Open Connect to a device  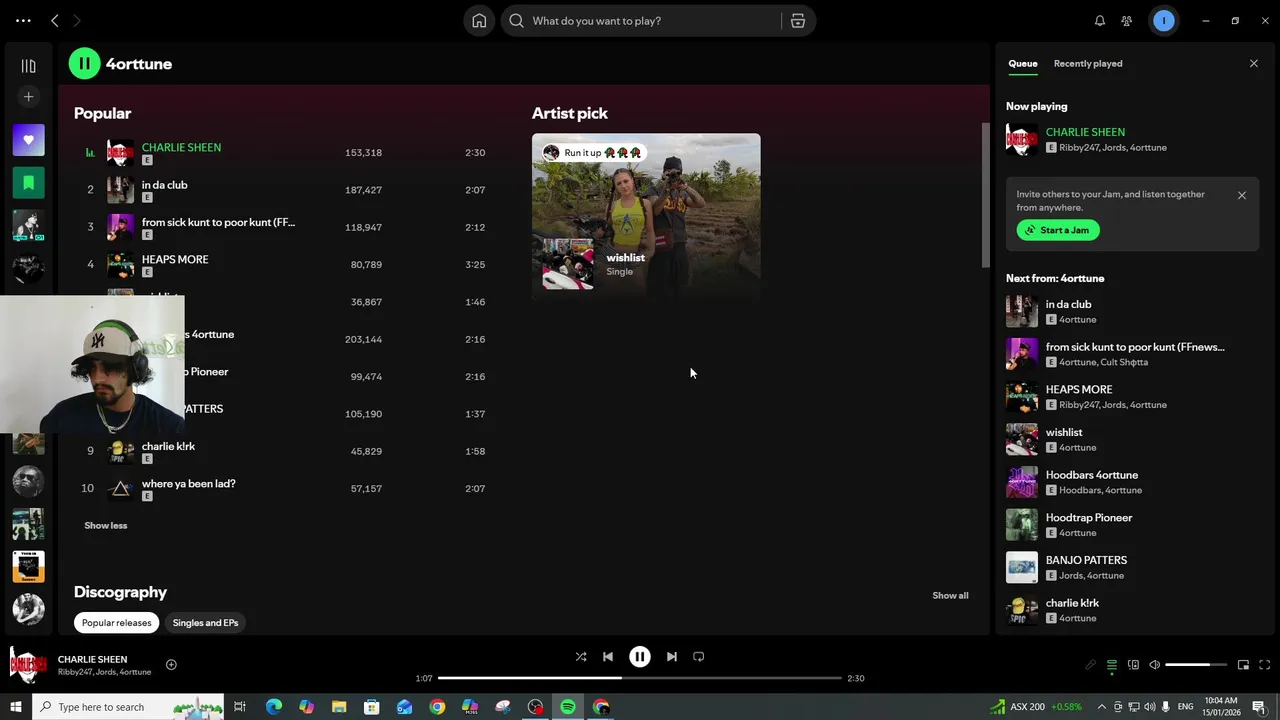[x=1133, y=665]
